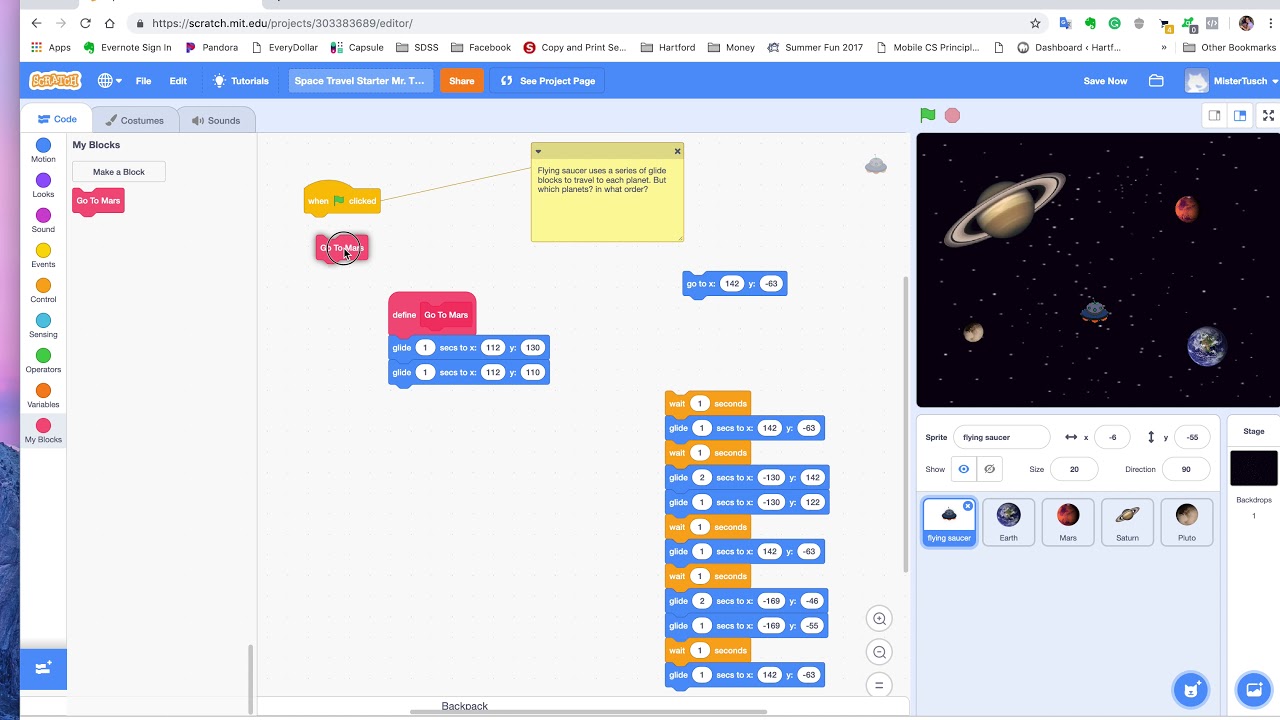This screenshot has height=720, width=1280.
Task: Click the project title field
Action: [x=360, y=81]
